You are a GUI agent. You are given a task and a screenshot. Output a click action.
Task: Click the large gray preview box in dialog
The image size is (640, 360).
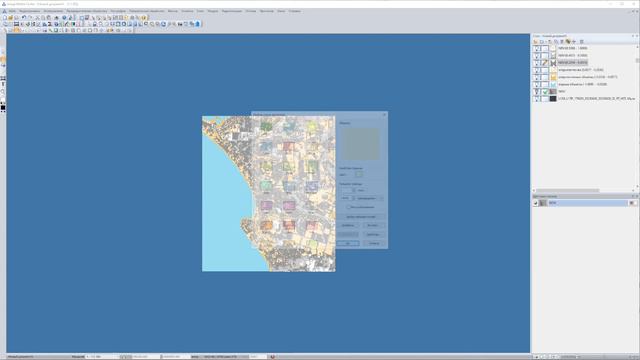pyautogui.click(x=360, y=144)
